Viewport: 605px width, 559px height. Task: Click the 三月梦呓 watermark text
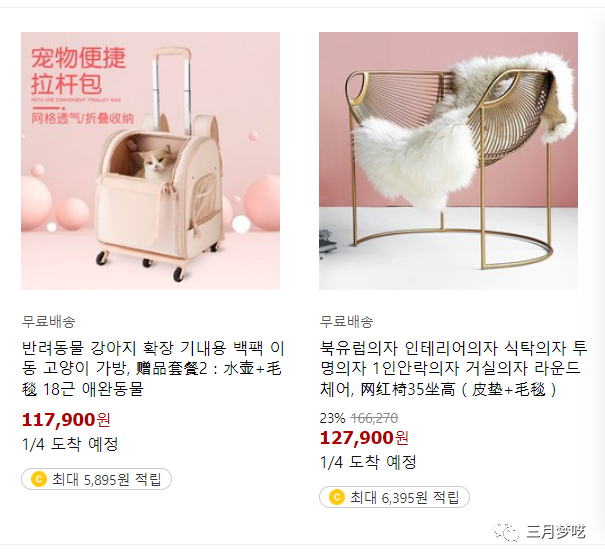[556, 532]
